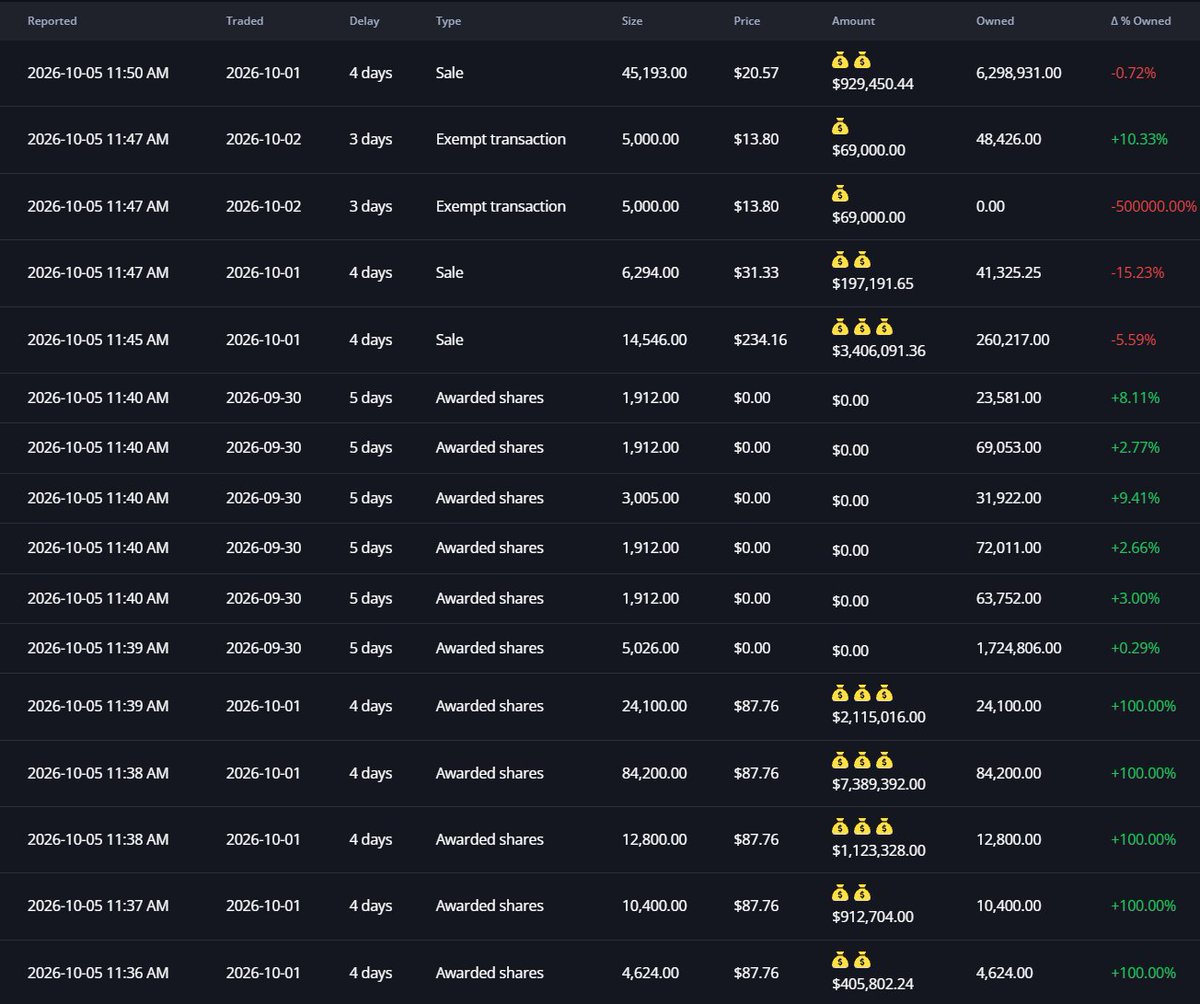
Task: Select the owned value 72,011.00
Action: click(1009, 548)
